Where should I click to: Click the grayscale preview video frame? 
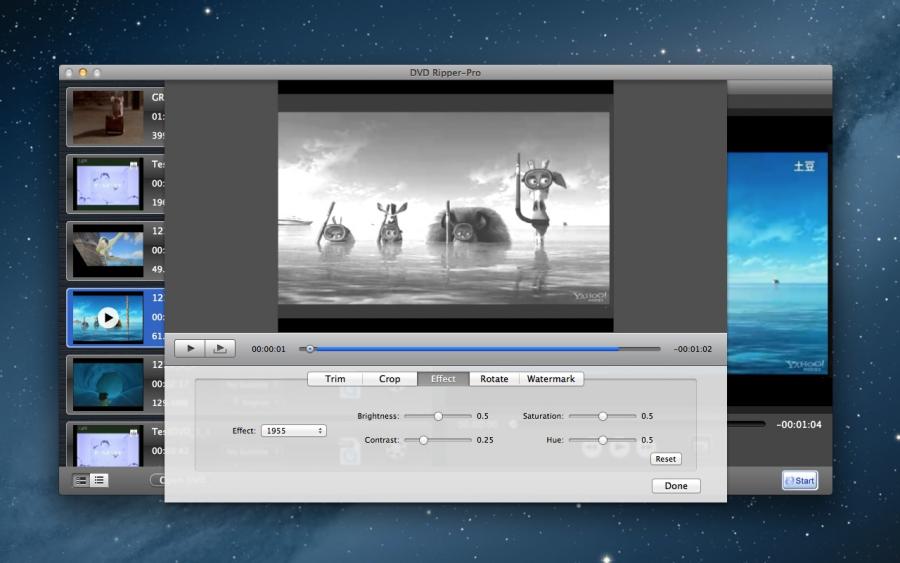click(444, 208)
